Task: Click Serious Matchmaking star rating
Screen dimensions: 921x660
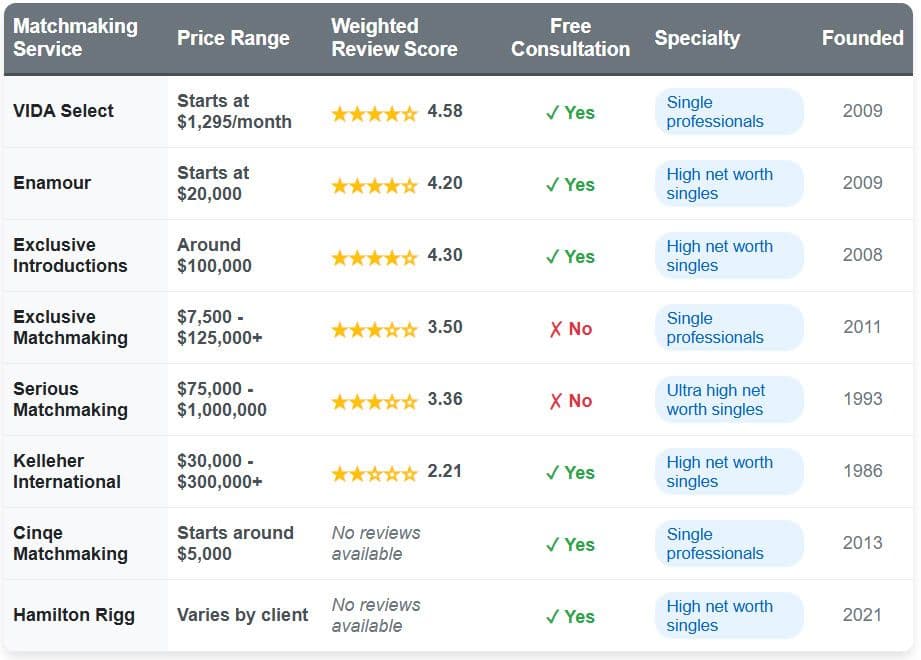Action: click(x=374, y=401)
